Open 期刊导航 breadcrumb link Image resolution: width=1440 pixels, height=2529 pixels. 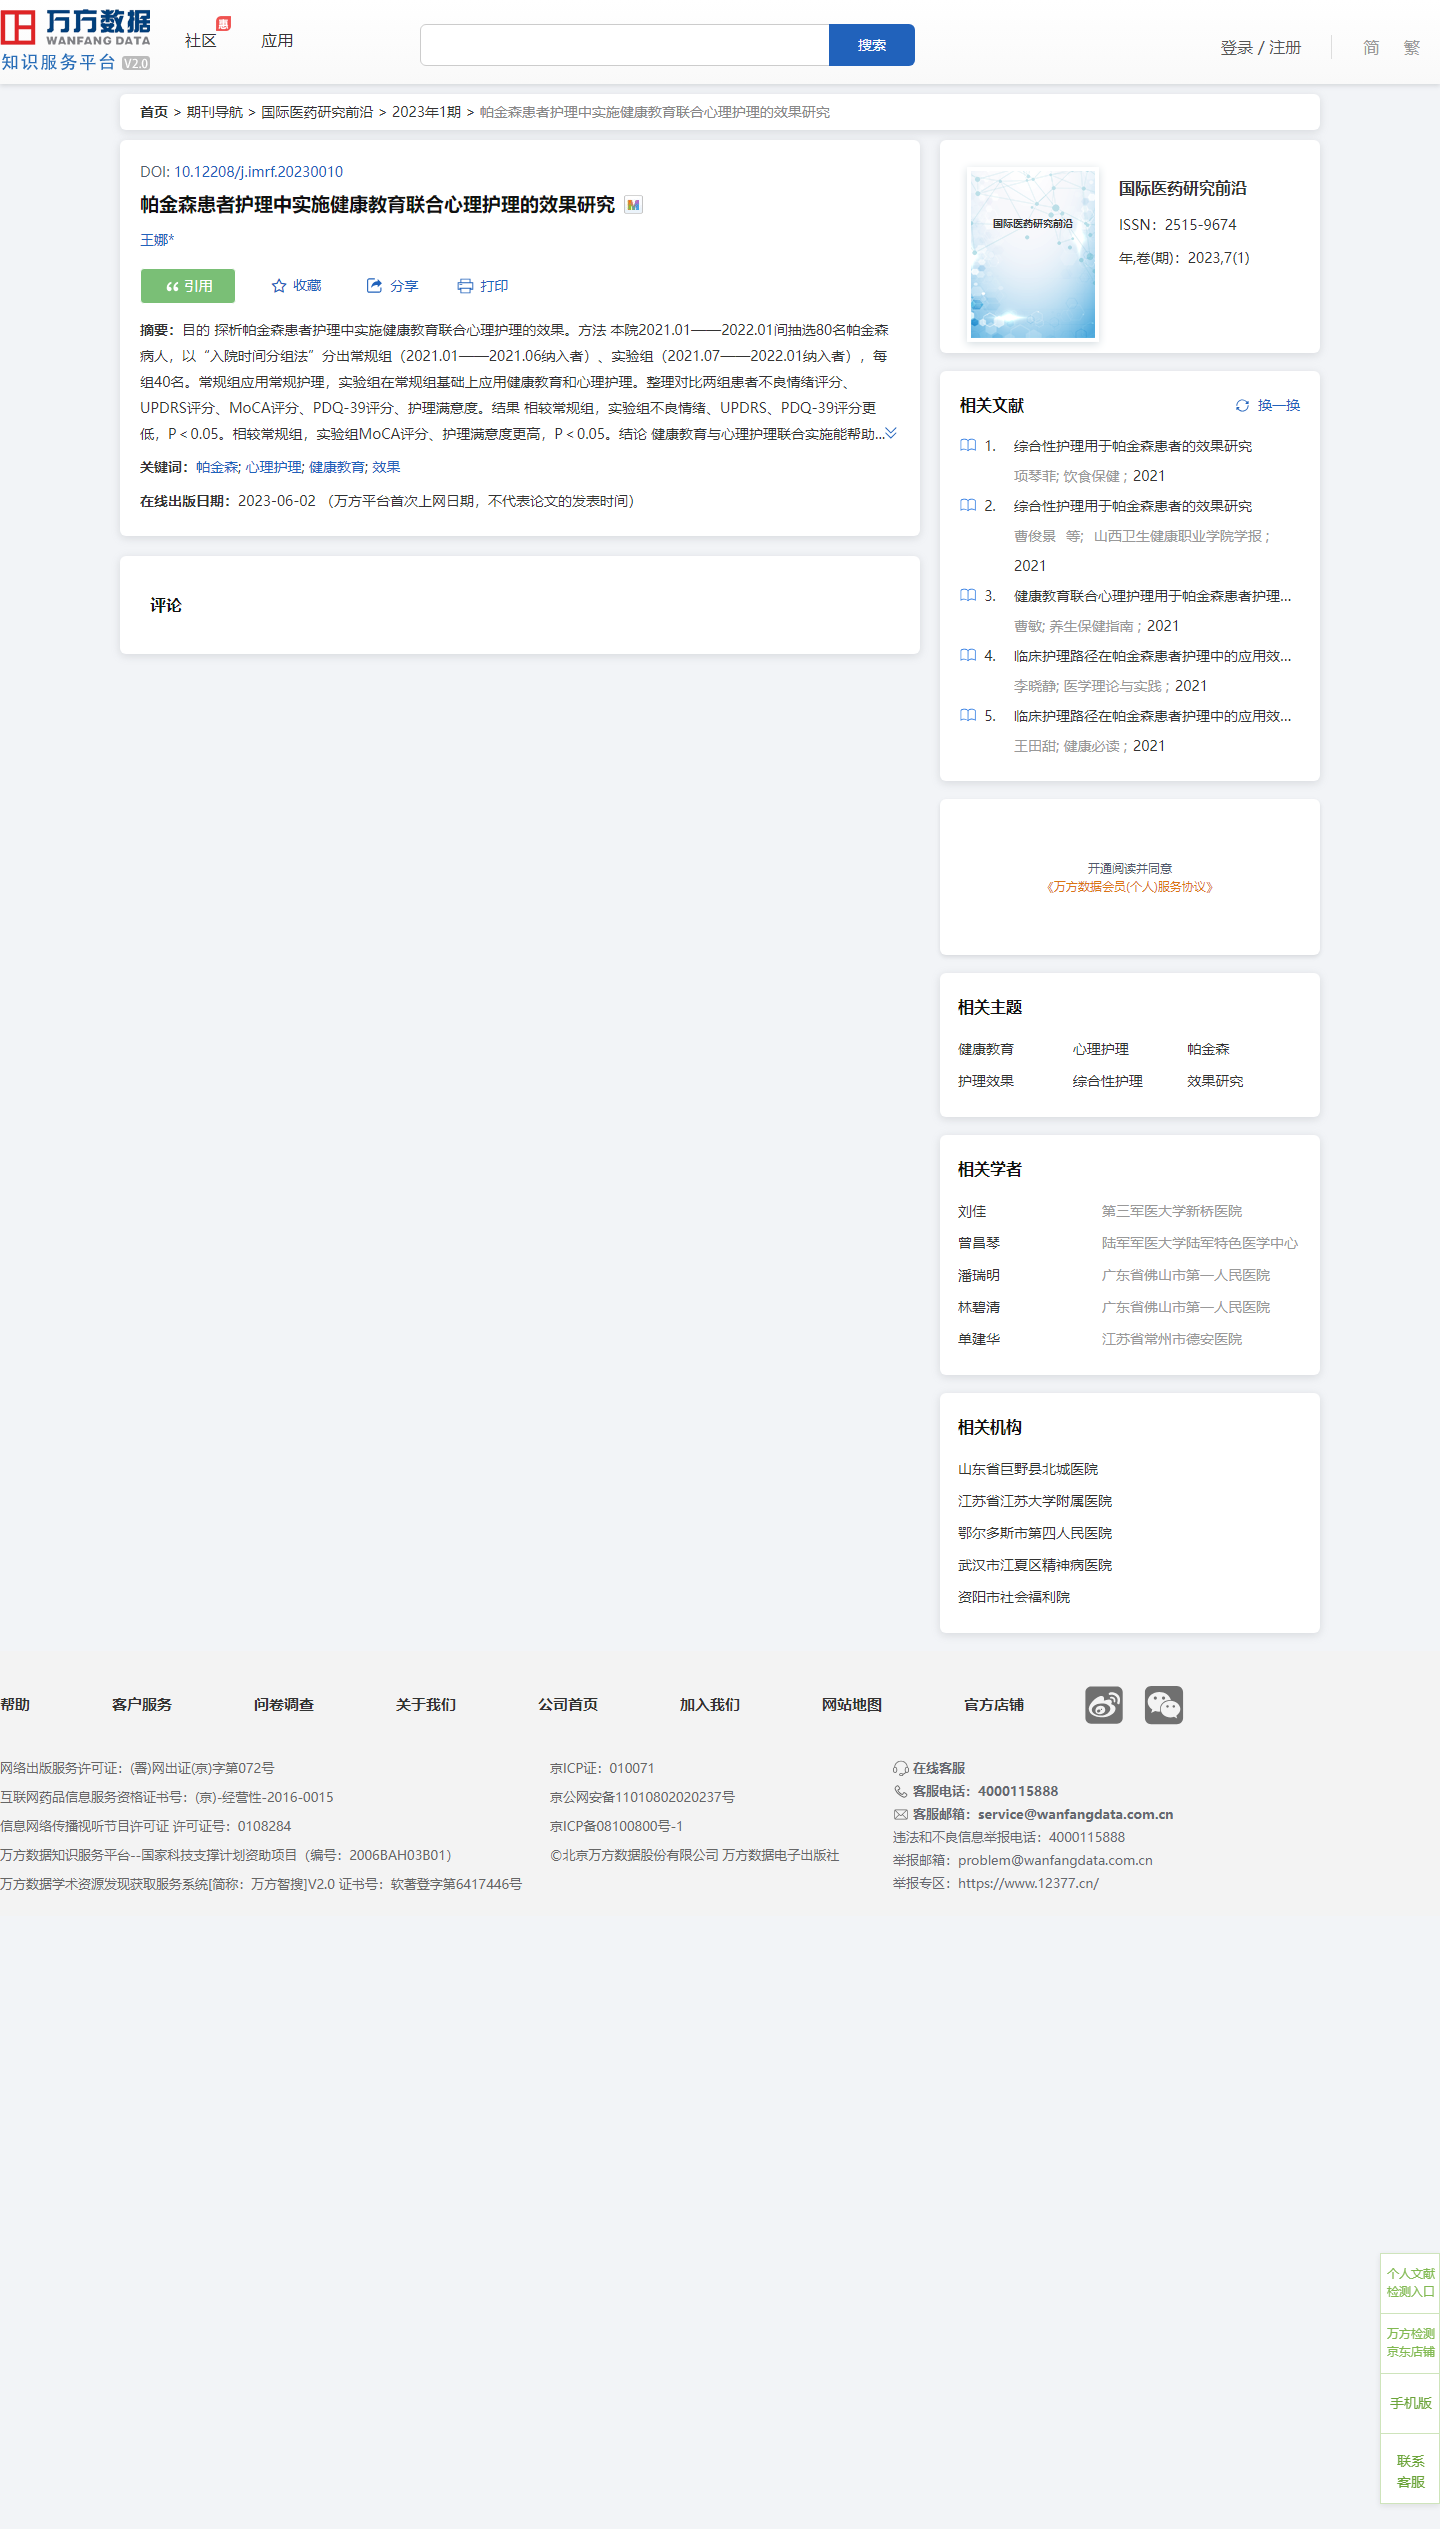[215, 112]
